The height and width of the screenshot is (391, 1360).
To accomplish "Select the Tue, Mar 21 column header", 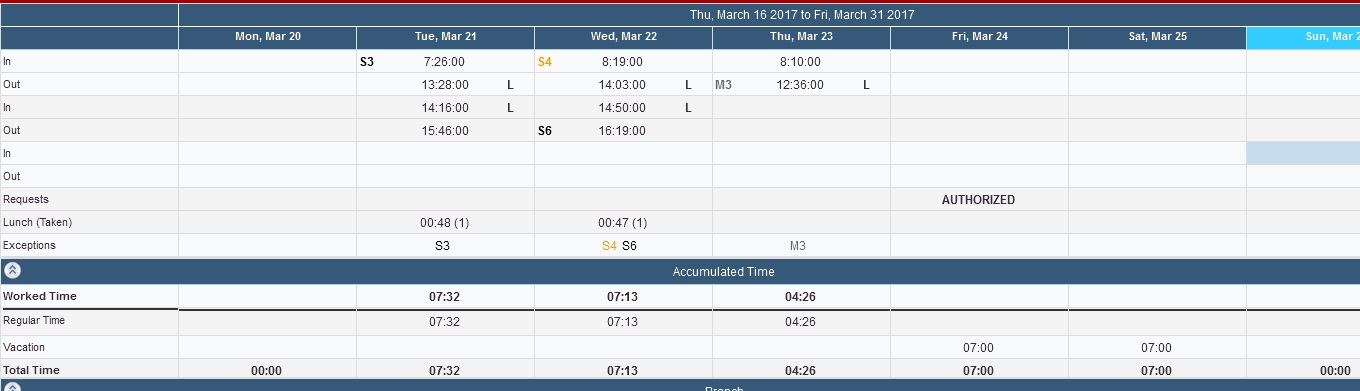I will [x=445, y=38].
